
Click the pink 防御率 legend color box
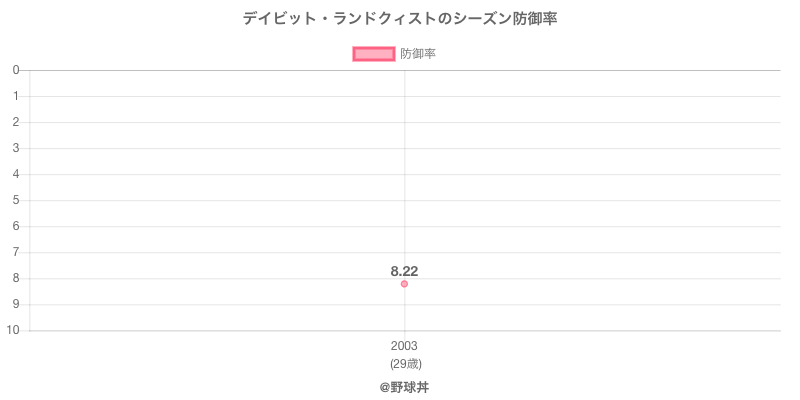click(374, 54)
